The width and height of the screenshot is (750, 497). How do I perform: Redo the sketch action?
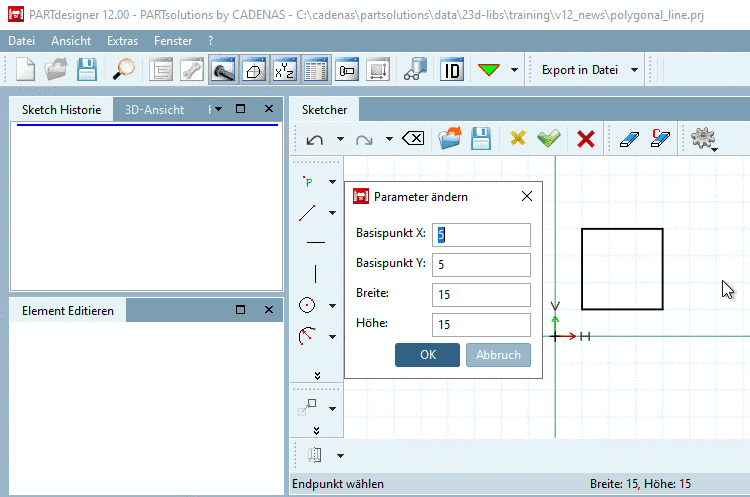tap(364, 139)
